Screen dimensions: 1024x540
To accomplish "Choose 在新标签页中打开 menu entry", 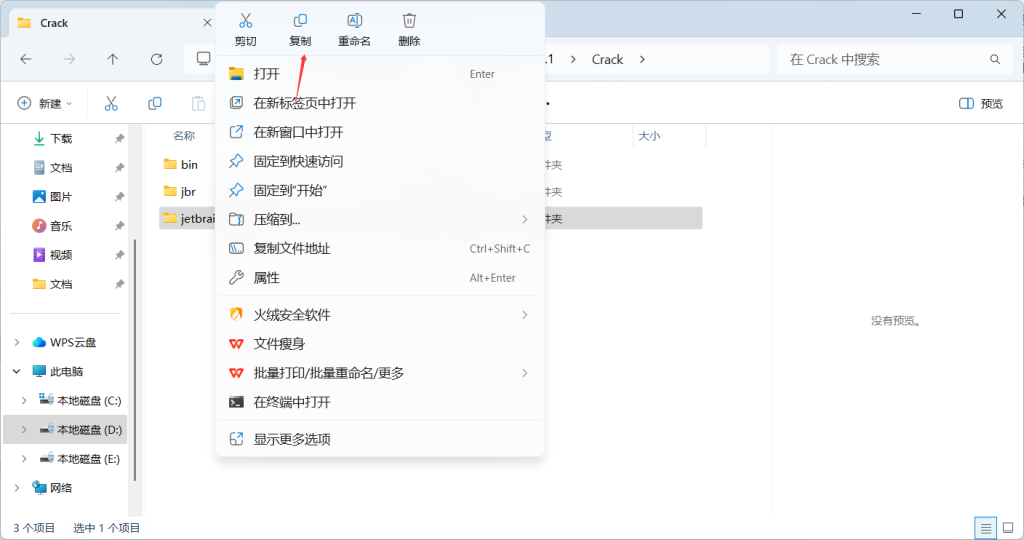I will pyautogui.click(x=379, y=103).
